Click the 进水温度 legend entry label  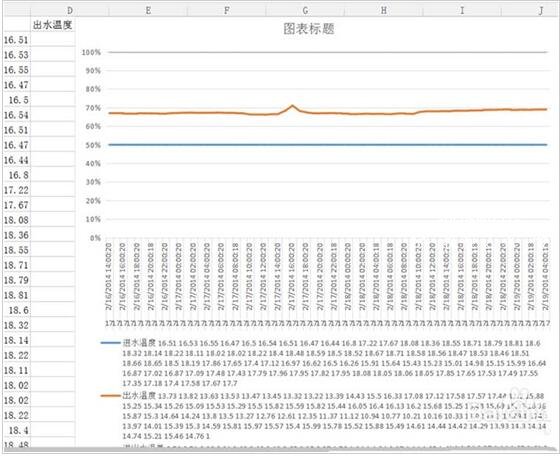[140, 343]
